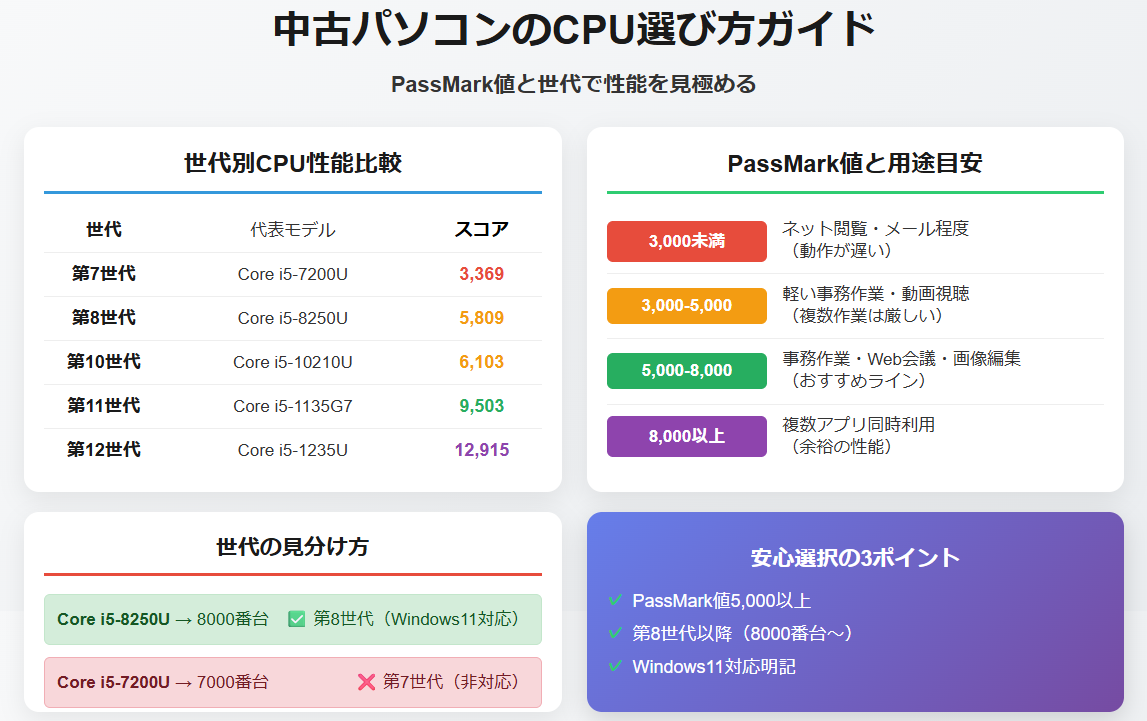Click the Core i5-1135G7 model cell

[293, 406]
